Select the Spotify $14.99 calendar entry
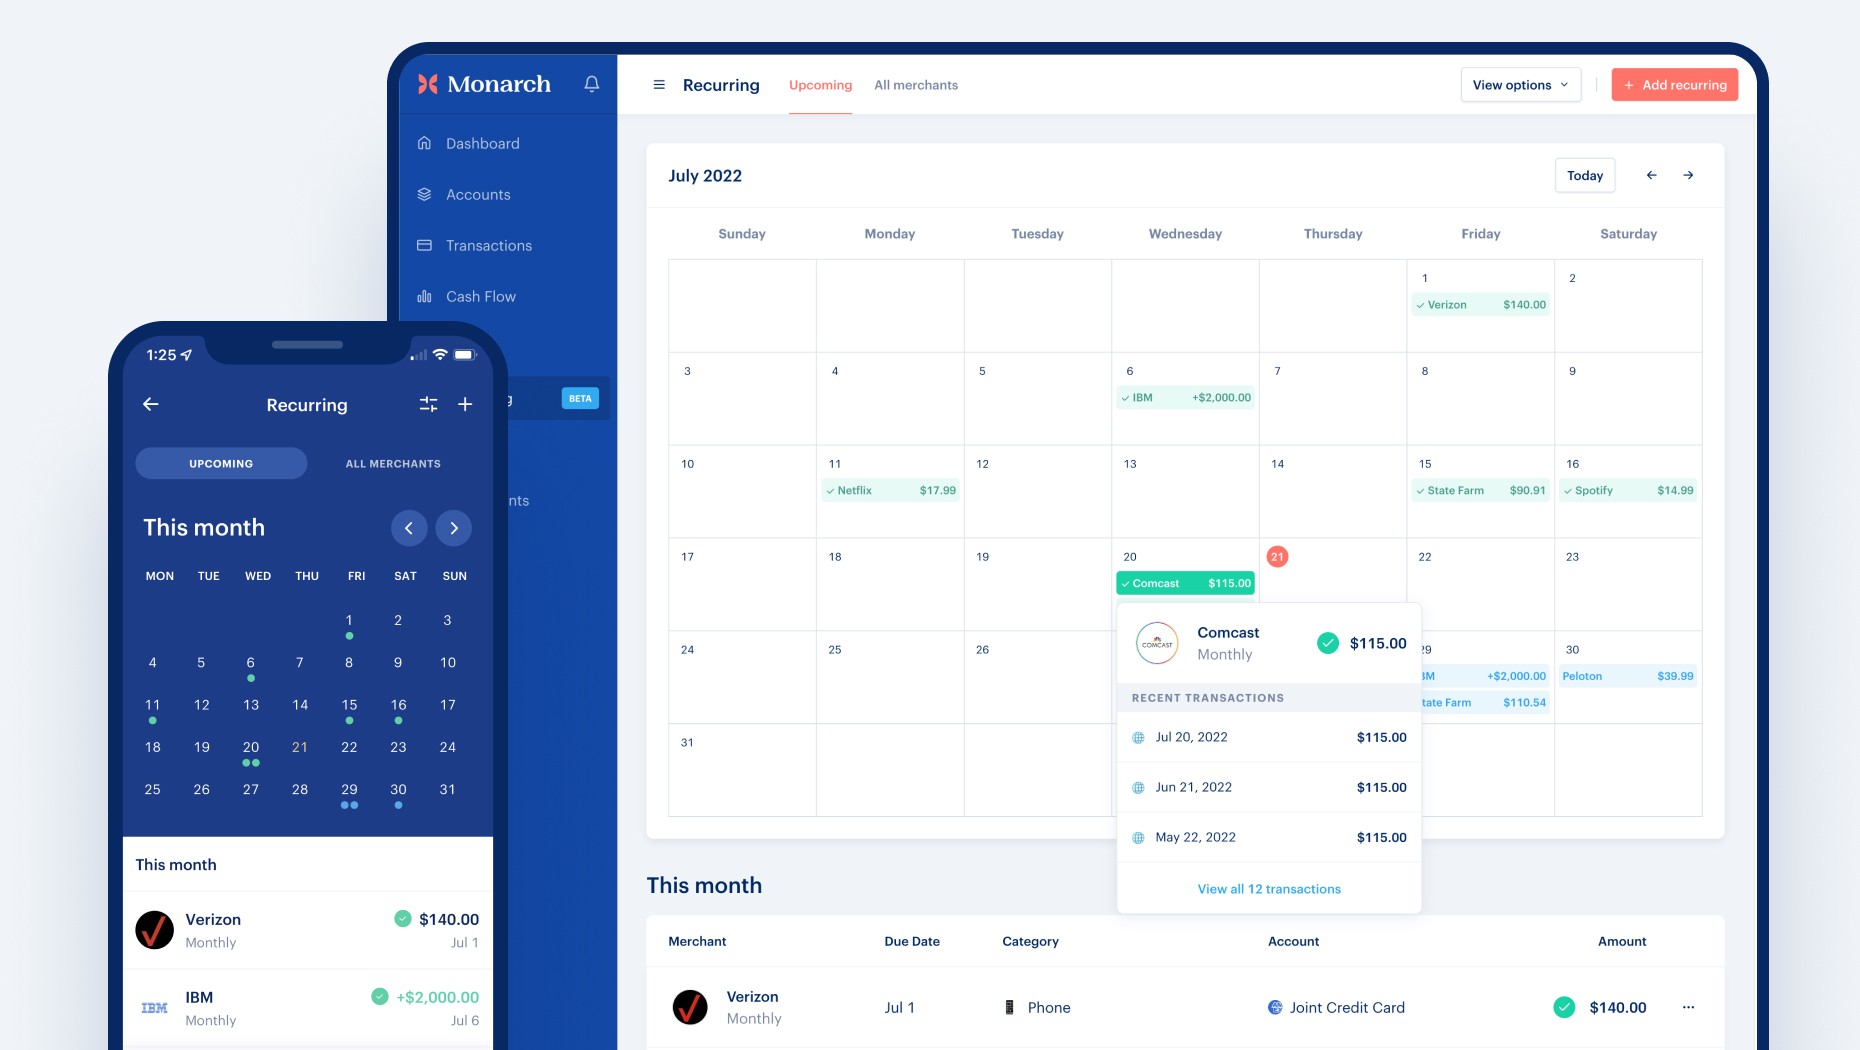Viewport: 1860px width, 1050px height. point(1629,491)
